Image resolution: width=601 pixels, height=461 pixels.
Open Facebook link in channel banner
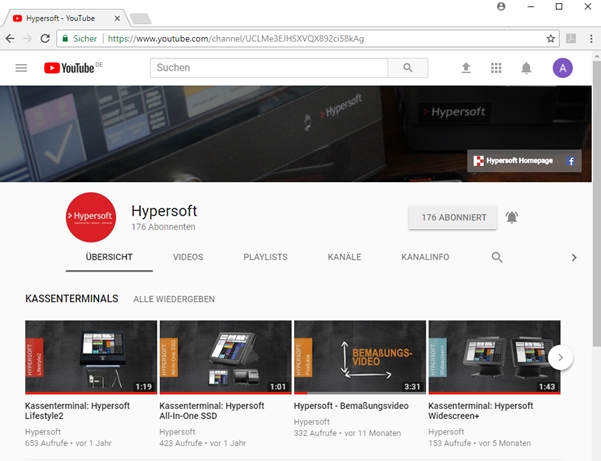pyautogui.click(x=571, y=161)
